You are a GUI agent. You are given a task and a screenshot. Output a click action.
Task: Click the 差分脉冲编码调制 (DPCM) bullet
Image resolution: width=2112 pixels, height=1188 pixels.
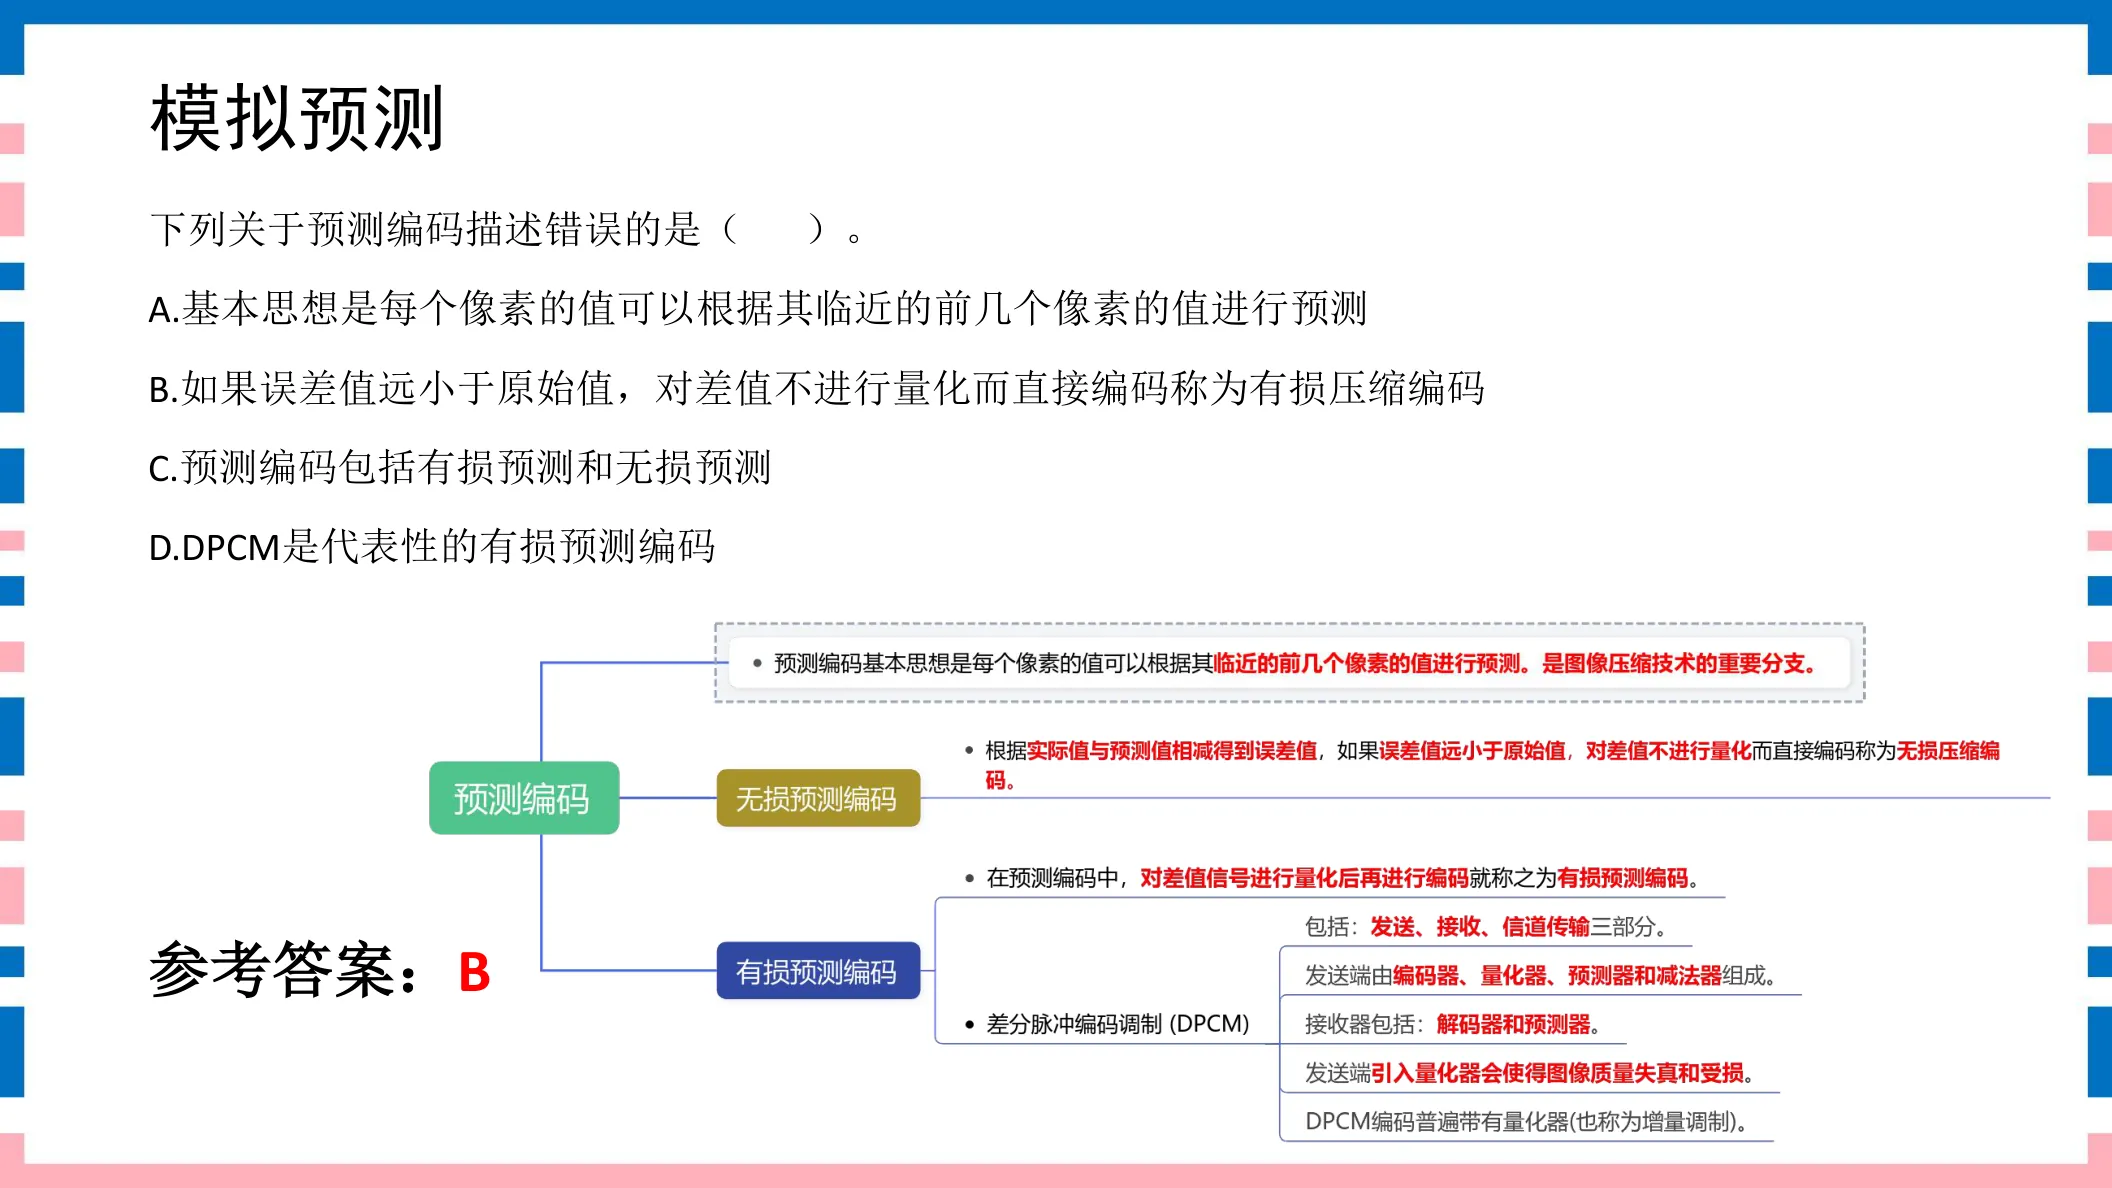click(x=1107, y=1024)
